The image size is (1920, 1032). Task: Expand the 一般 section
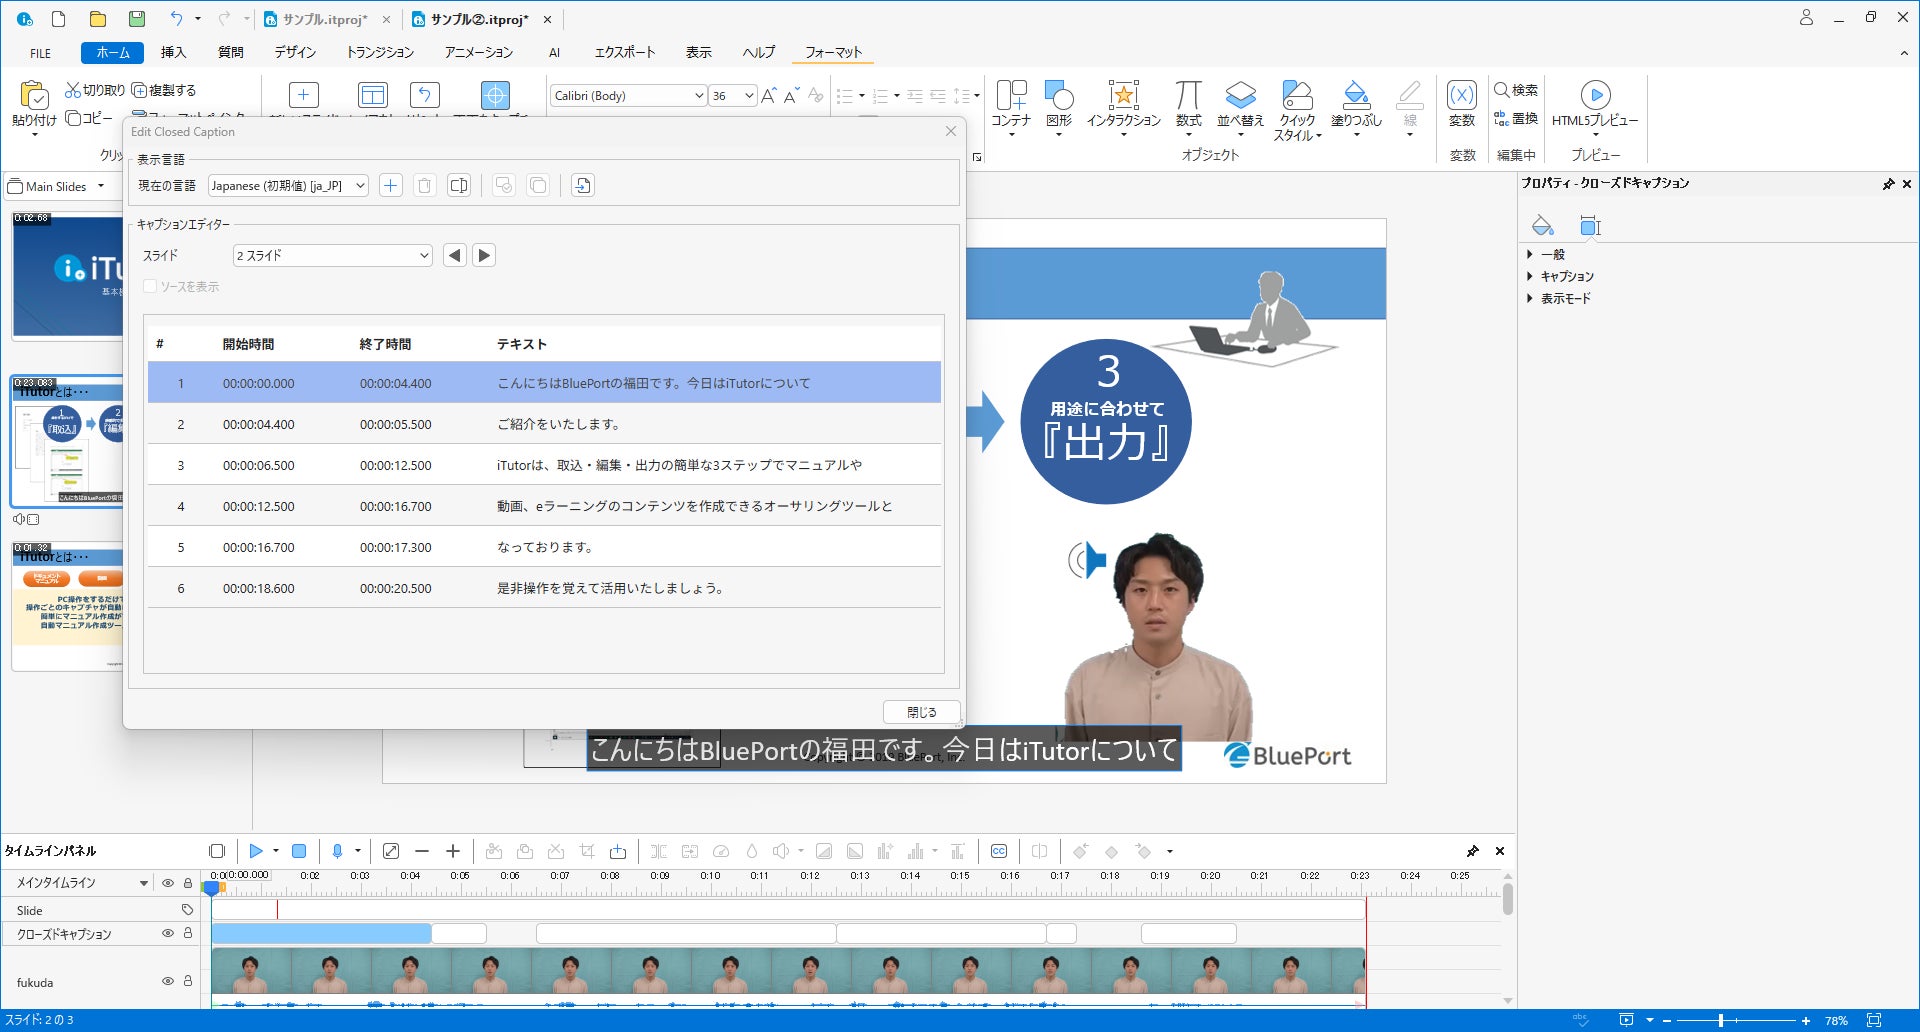click(1530, 254)
